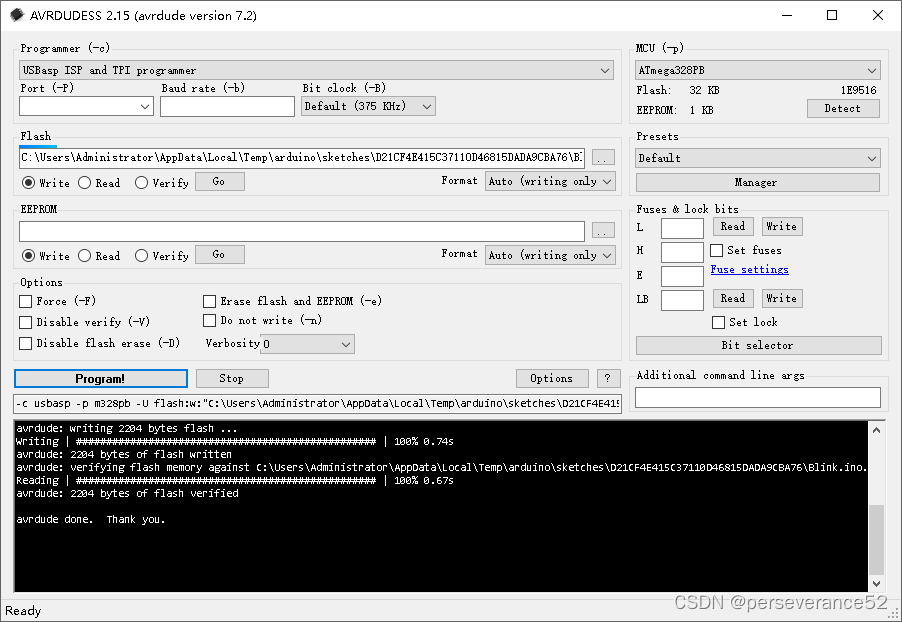Screen dimensions: 902x622
Task: Browse for EEPROM file with '...' button
Action: click(x=603, y=230)
